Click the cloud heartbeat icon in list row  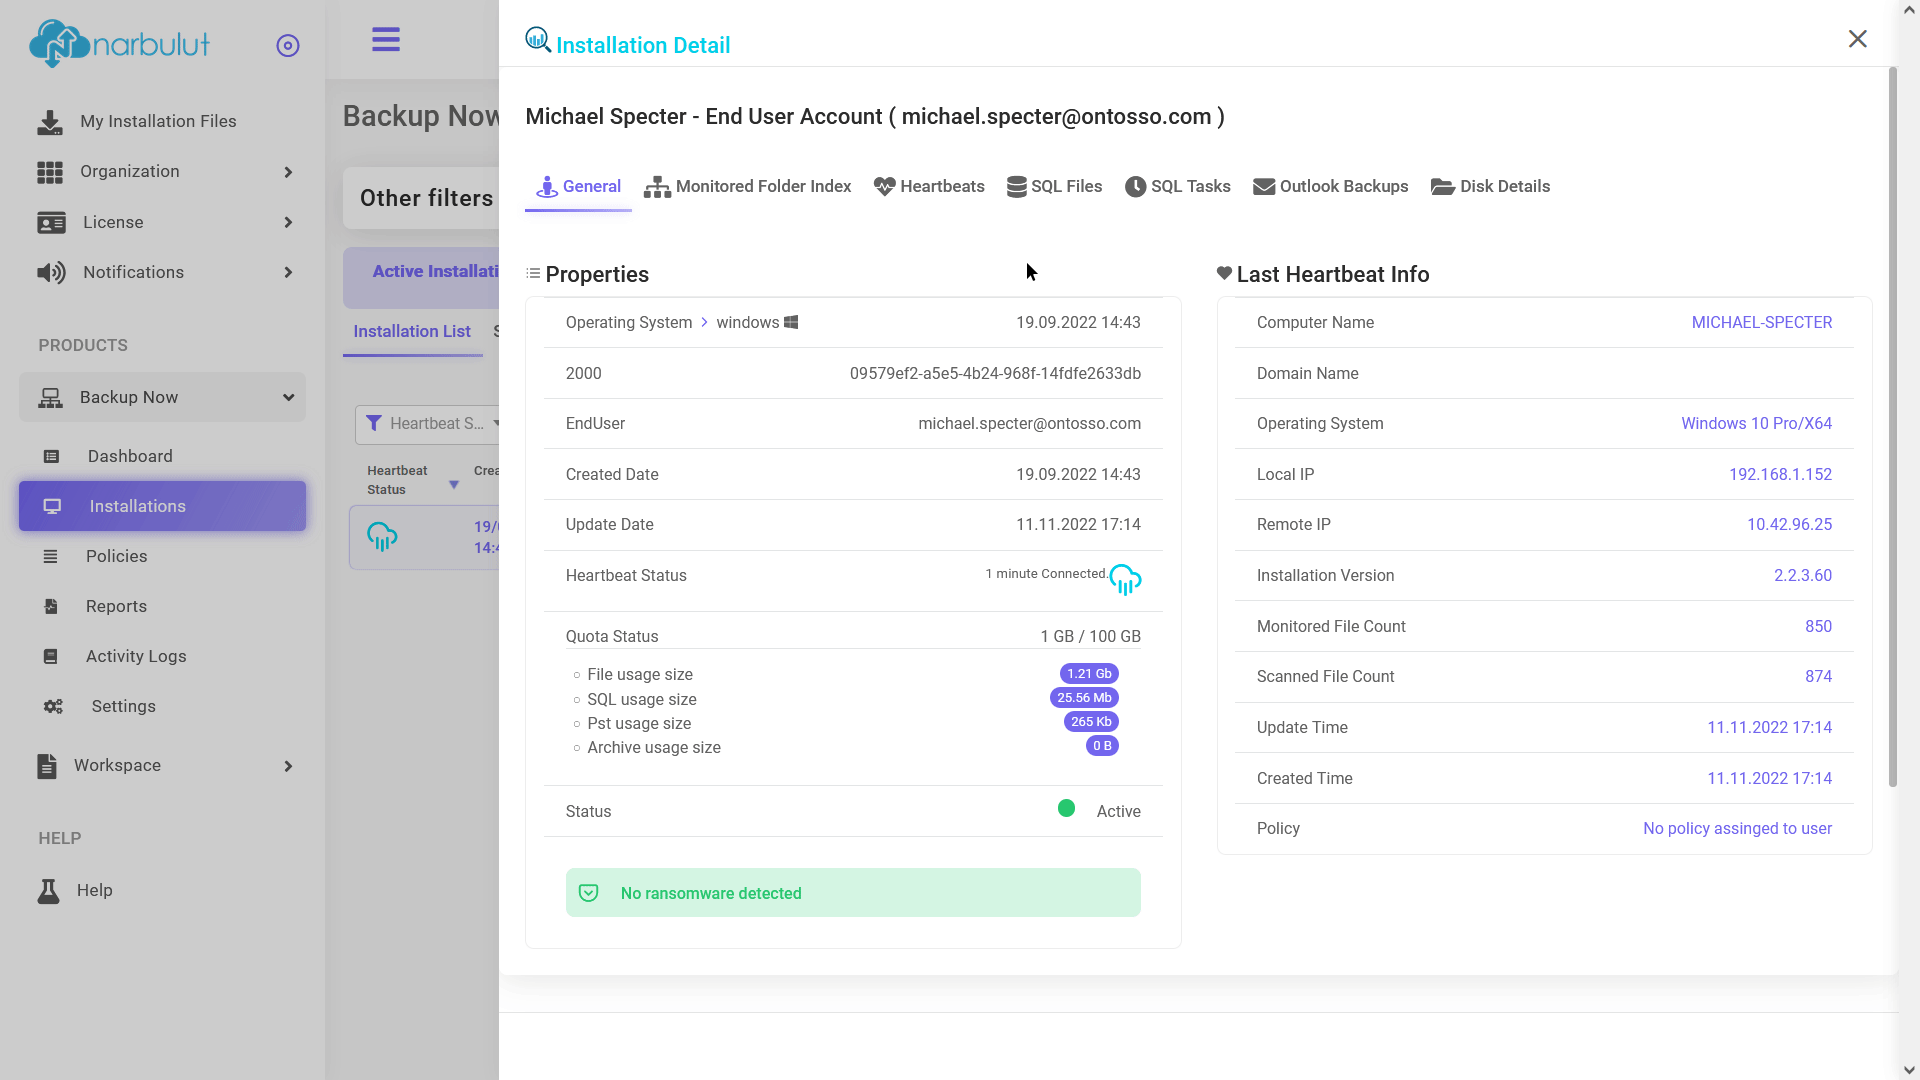382,537
